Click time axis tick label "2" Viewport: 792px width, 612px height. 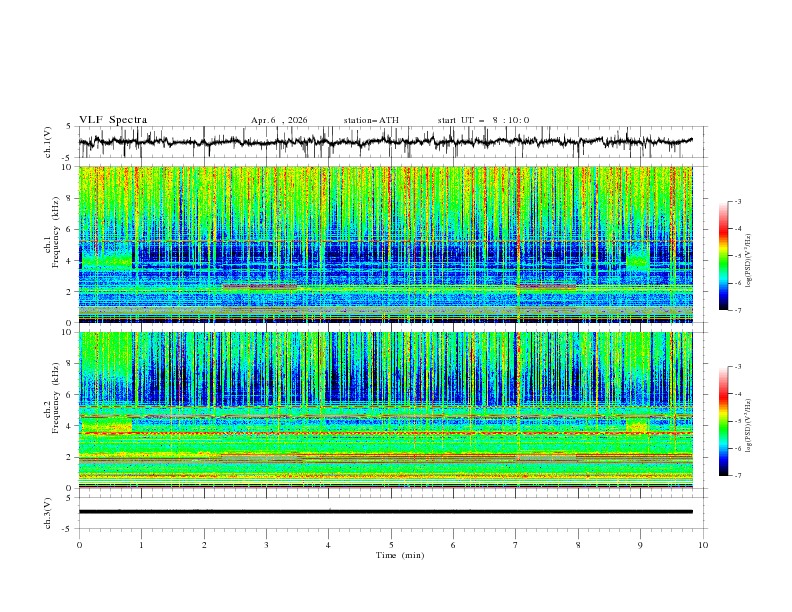pos(204,545)
